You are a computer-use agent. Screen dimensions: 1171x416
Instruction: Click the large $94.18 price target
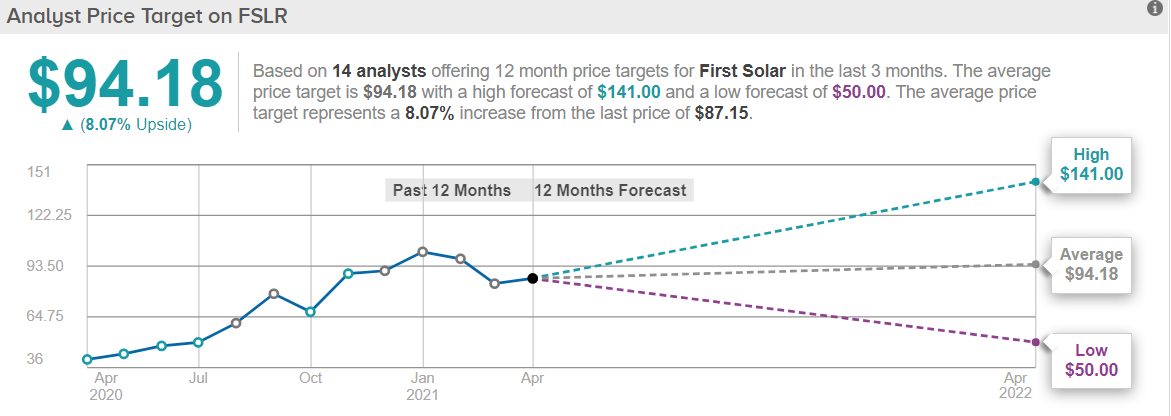click(125, 84)
